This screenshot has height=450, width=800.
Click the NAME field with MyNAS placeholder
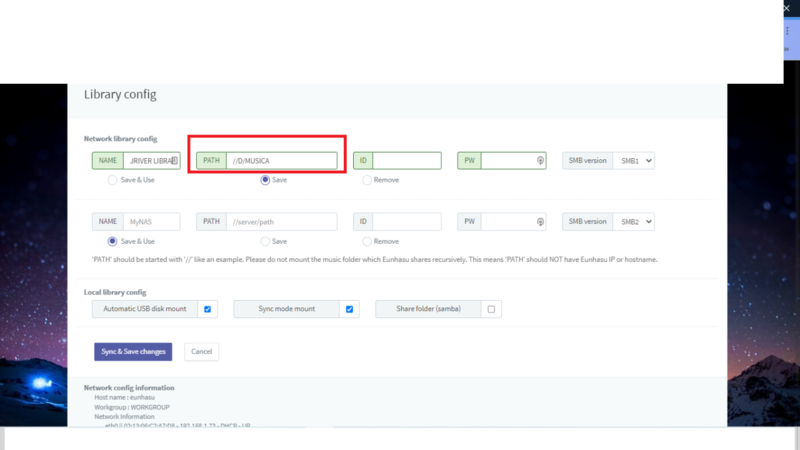pyautogui.click(x=152, y=222)
